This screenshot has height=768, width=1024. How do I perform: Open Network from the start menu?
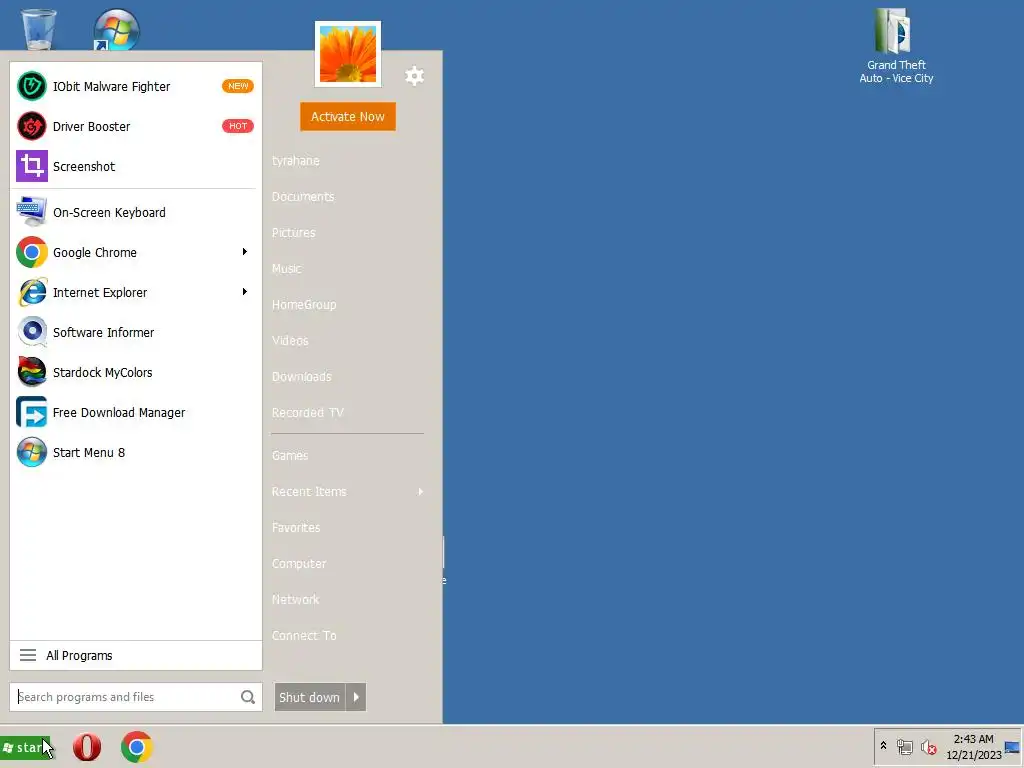[x=296, y=600]
